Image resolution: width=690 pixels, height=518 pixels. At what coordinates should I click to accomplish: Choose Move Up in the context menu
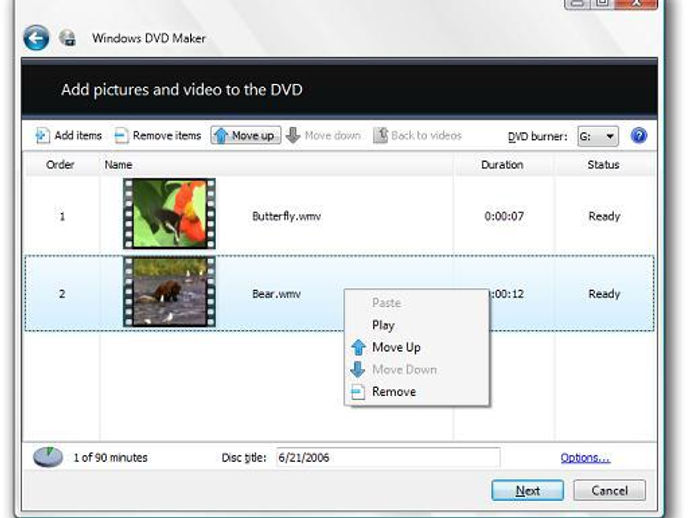point(416,347)
